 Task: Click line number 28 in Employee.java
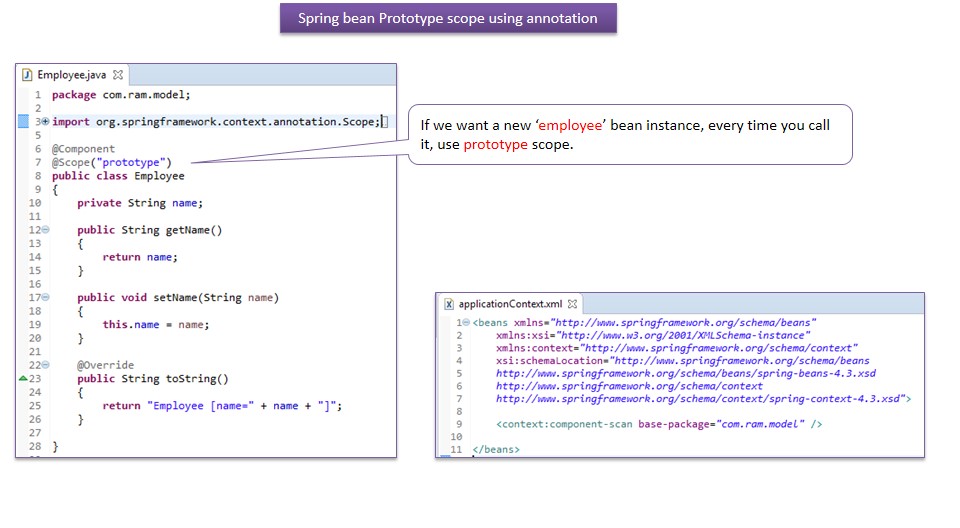tap(35, 446)
